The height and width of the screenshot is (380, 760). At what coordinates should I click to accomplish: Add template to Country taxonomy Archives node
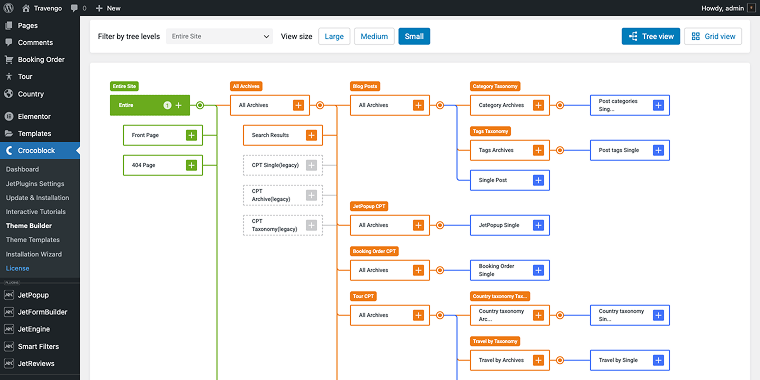pyautogui.click(x=538, y=315)
